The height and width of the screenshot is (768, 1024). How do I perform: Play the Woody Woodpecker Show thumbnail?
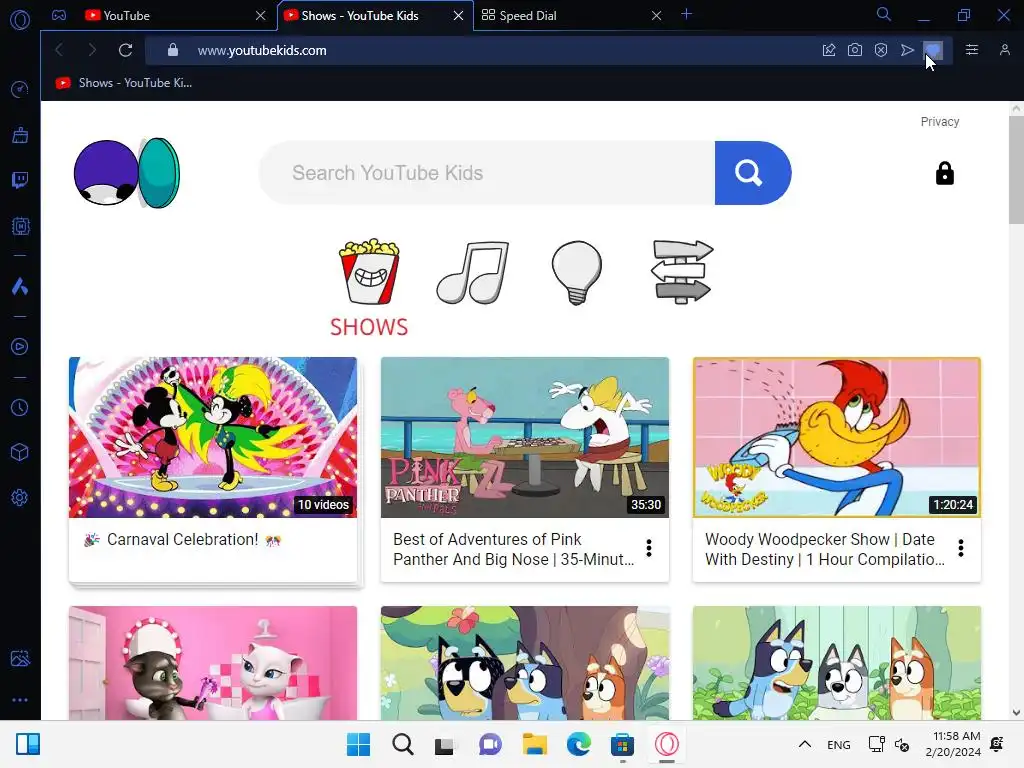coord(837,438)
